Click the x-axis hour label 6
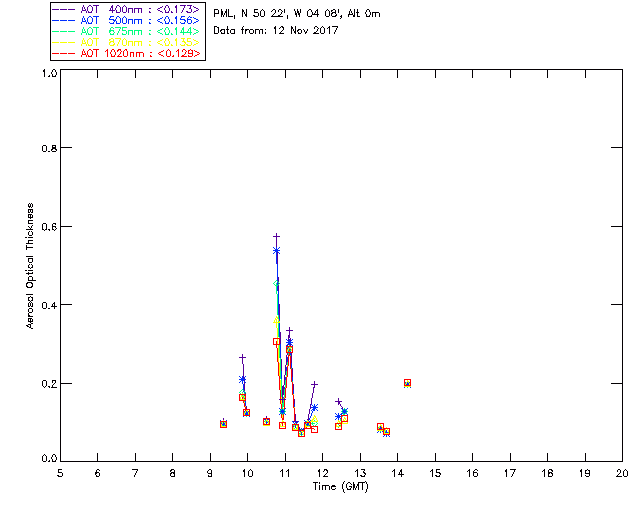The width and height of the screenshot is (640, 512). [98, 473]
